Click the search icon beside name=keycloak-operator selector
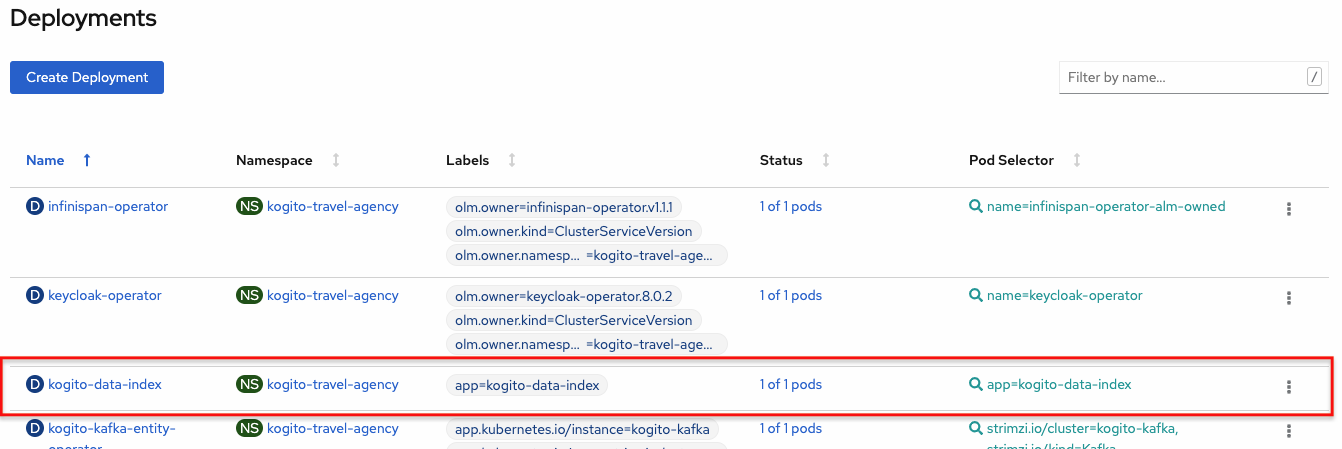Image resolution: width=1342 pixels, height=449 pixels. [x=976, y=296]
